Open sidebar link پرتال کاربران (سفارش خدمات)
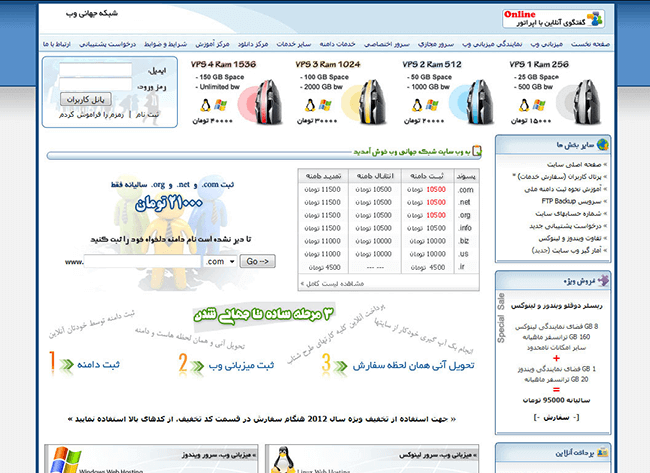 [x=560, y=177]
